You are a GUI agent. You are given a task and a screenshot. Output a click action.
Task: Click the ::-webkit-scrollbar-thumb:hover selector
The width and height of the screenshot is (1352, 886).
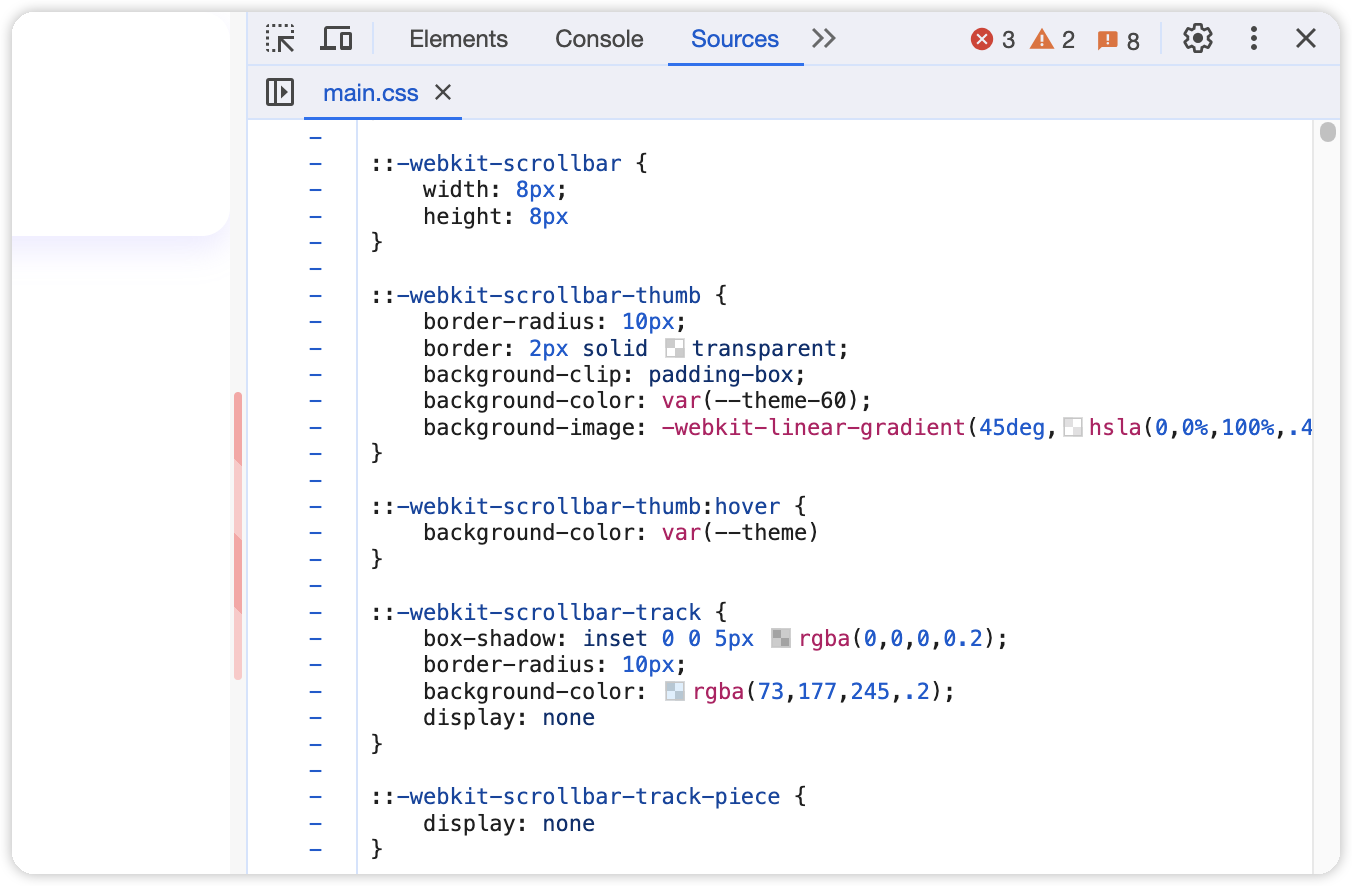(589, 507)
